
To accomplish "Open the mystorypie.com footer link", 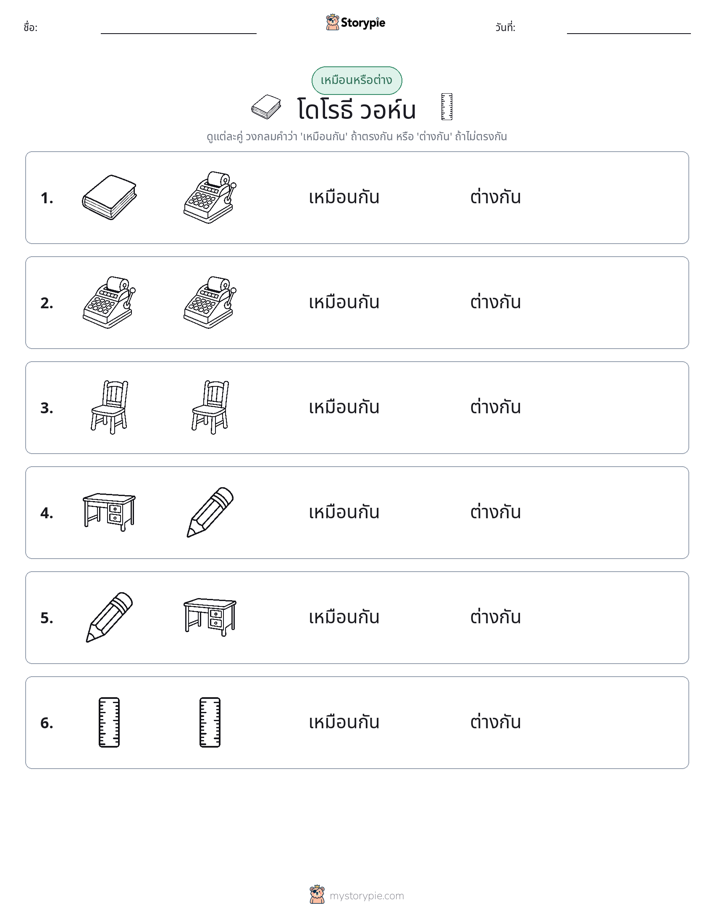I will click(x=357, y=895).
